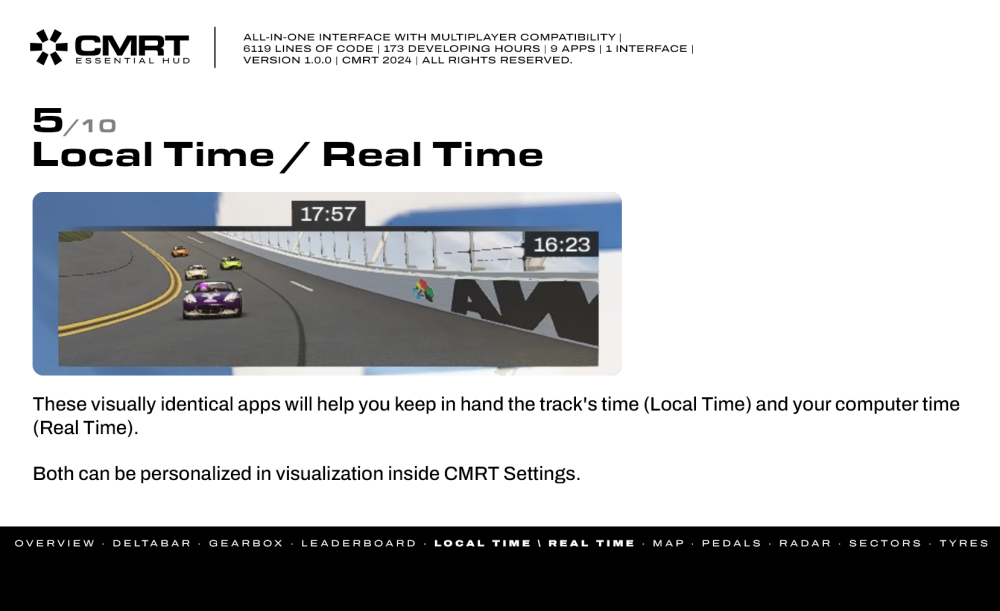
Task: Open the Gearbox page link
Action: pyautogui.click(x=246, y=543)
